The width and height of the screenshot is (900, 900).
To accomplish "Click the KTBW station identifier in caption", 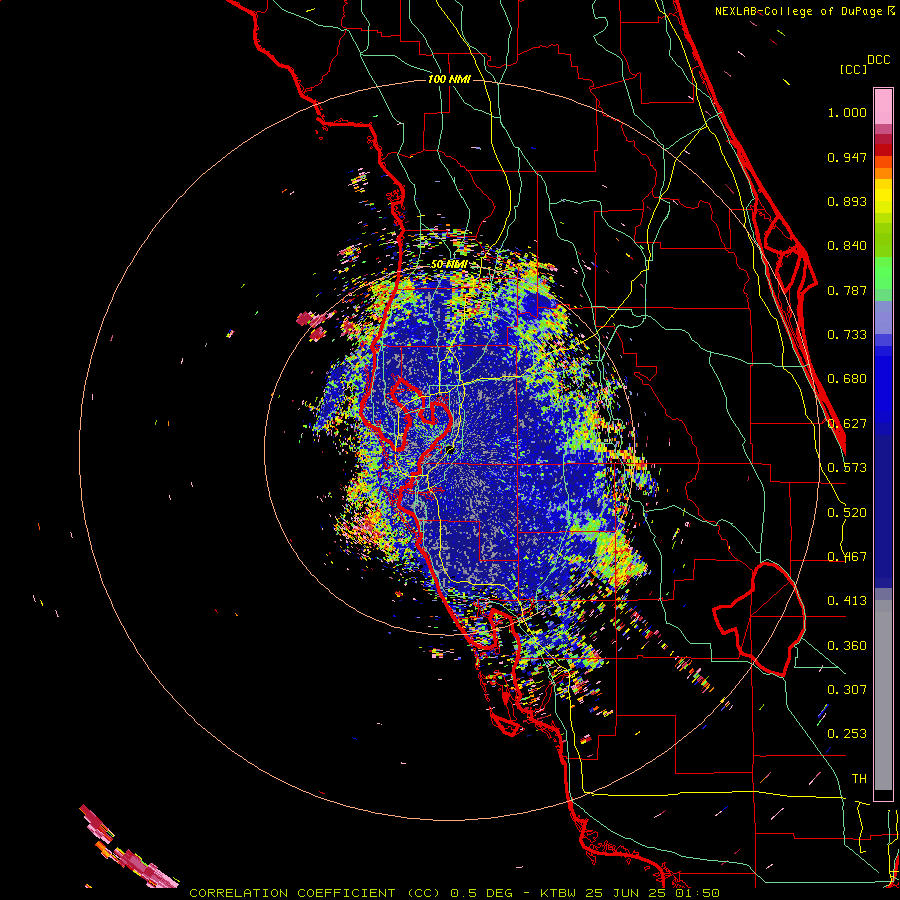I will tap(560, 893).
